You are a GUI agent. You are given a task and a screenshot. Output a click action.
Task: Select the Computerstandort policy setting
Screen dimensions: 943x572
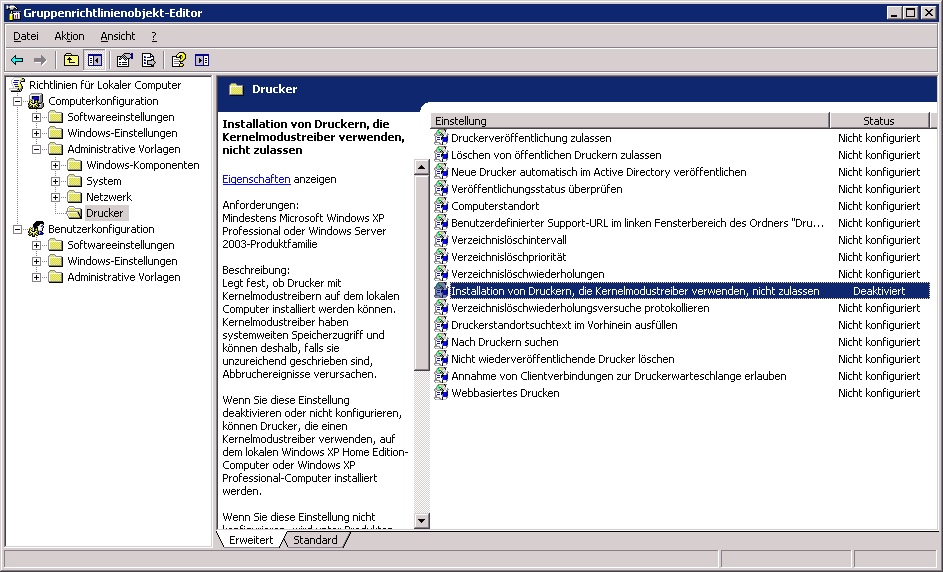point(494,206)
